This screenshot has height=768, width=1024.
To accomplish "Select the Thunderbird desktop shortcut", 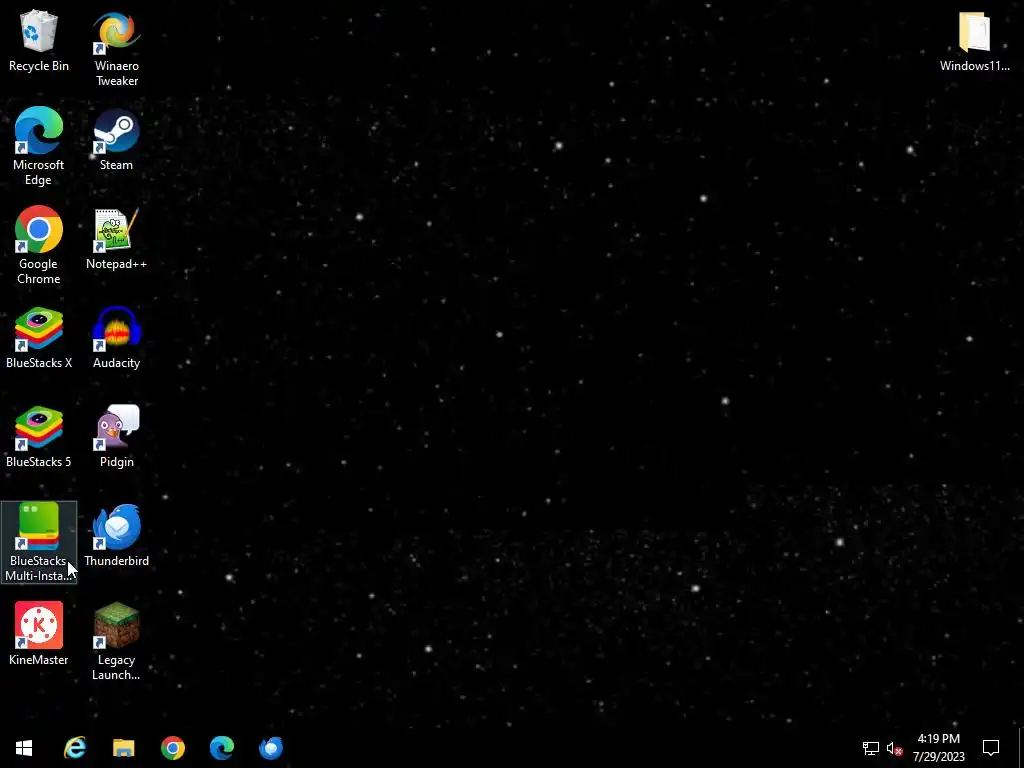I will point(116,536).
